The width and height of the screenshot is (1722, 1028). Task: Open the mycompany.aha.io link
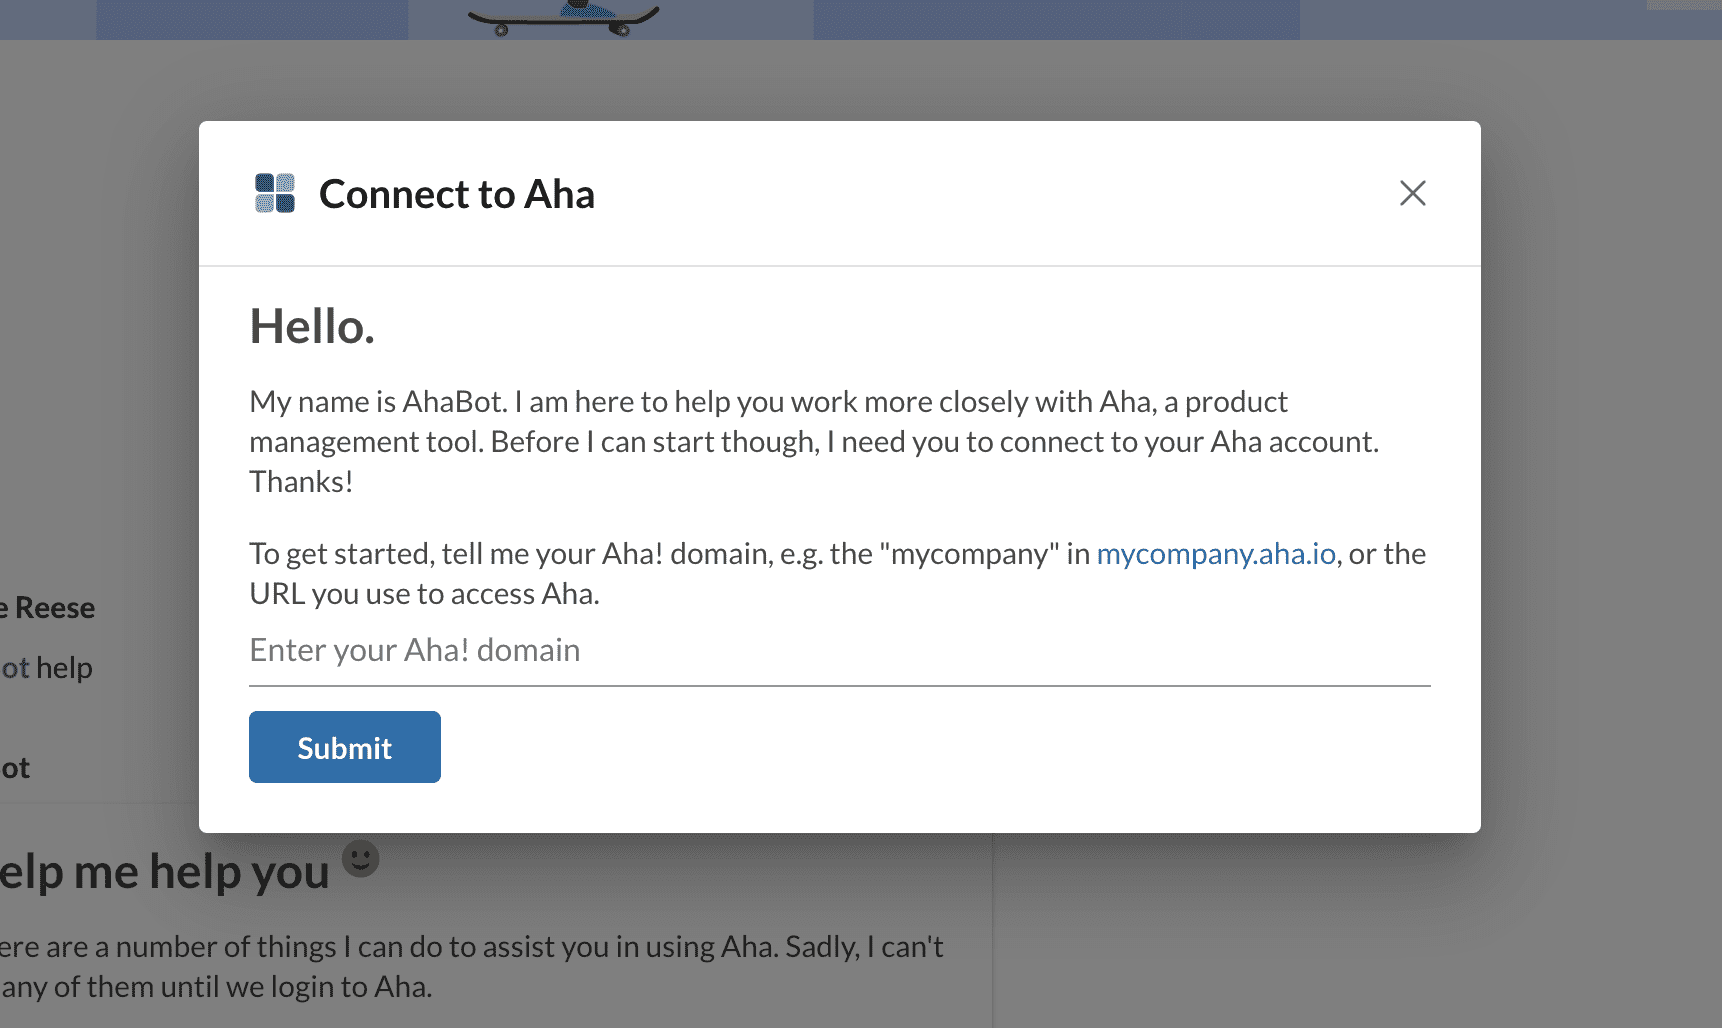pyautogui.click(x=1216, y=554)
